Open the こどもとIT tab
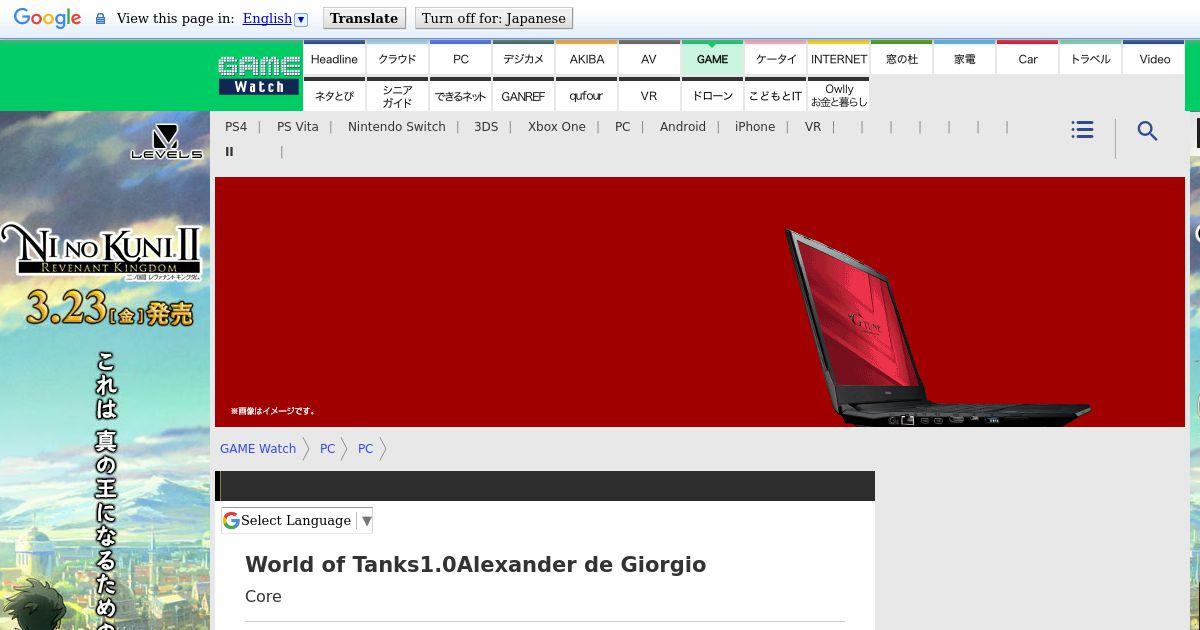This screenshot has width=1200, height=630. [775, 94]
